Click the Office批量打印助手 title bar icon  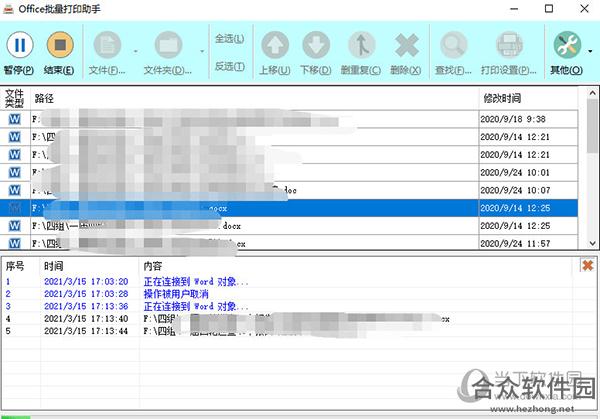[8, 9]
